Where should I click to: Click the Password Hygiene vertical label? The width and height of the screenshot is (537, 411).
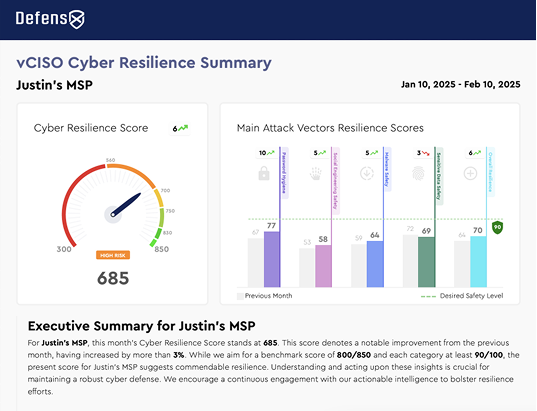click(x=284, y=173)
